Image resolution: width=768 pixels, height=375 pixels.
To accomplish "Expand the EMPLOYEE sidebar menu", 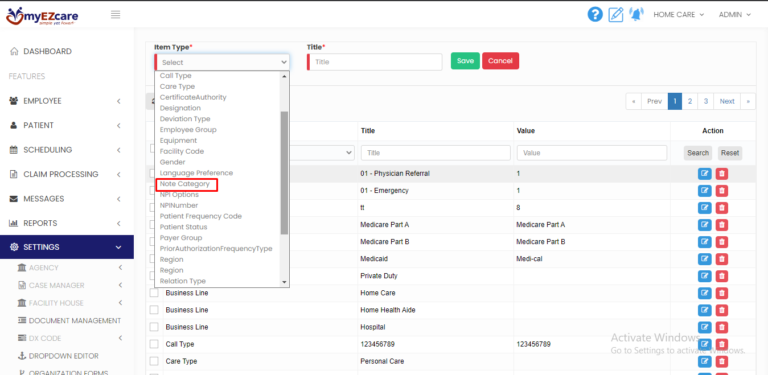I will [x=67, y=101].
